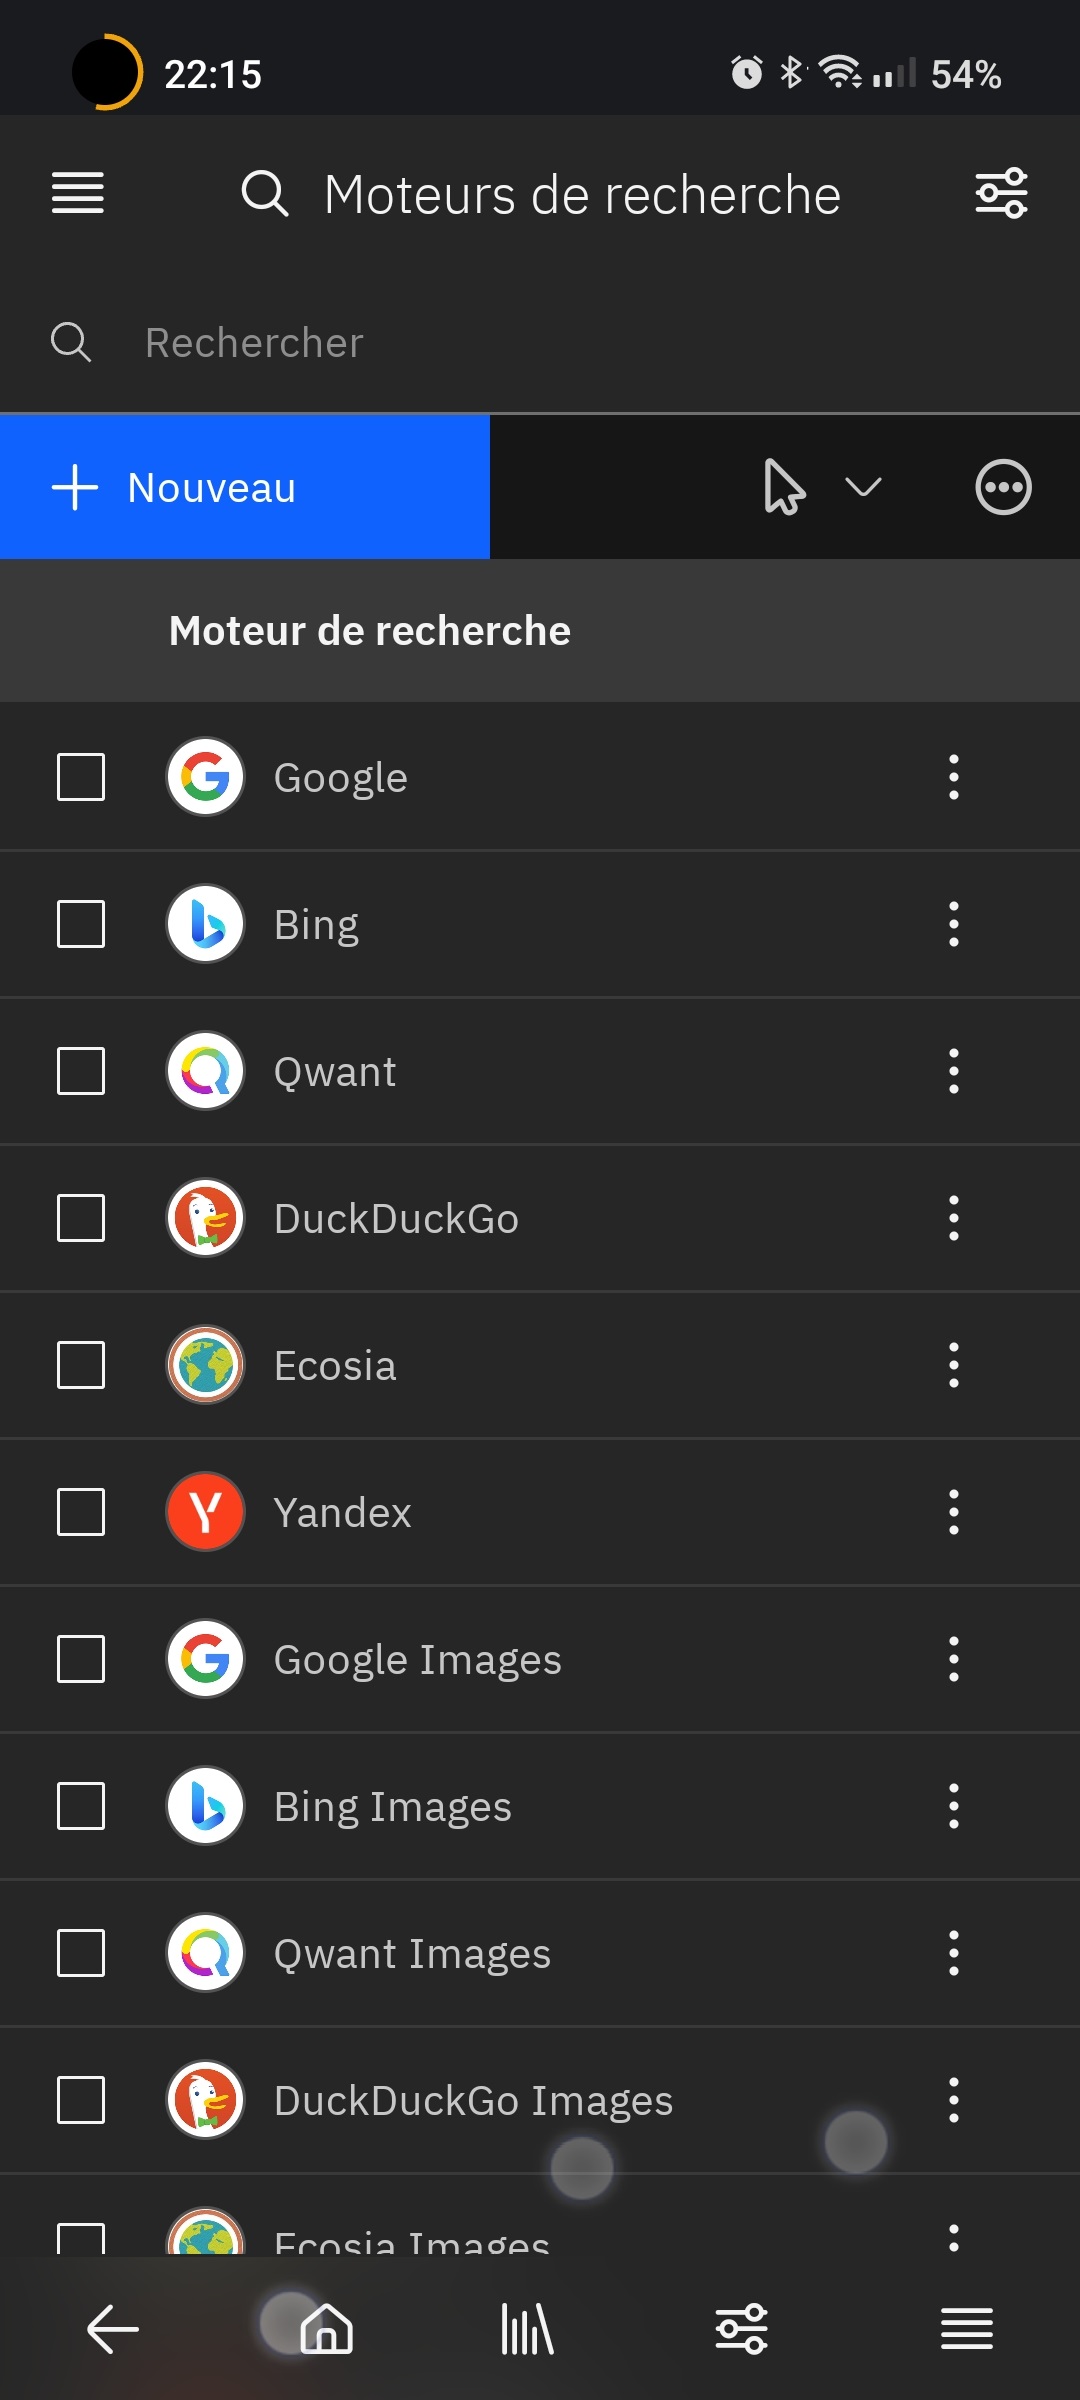Image resolution: width=1080 pixels, height=2400 pixels.
Task: Open the Bing row options menu
Action: (954, 924)
